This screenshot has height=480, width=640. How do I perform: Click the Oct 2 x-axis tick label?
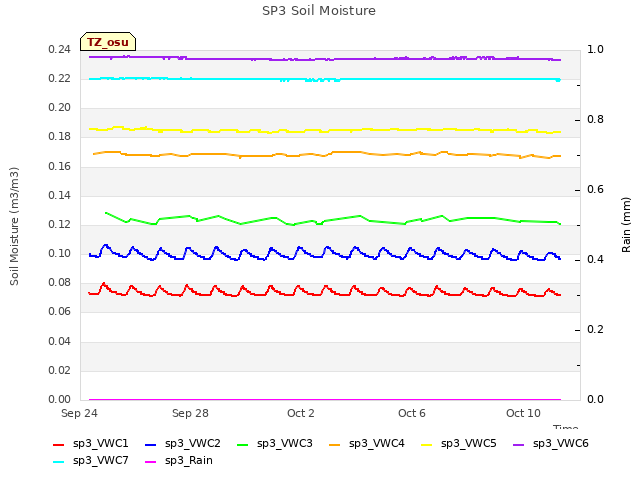click(301, 413)
